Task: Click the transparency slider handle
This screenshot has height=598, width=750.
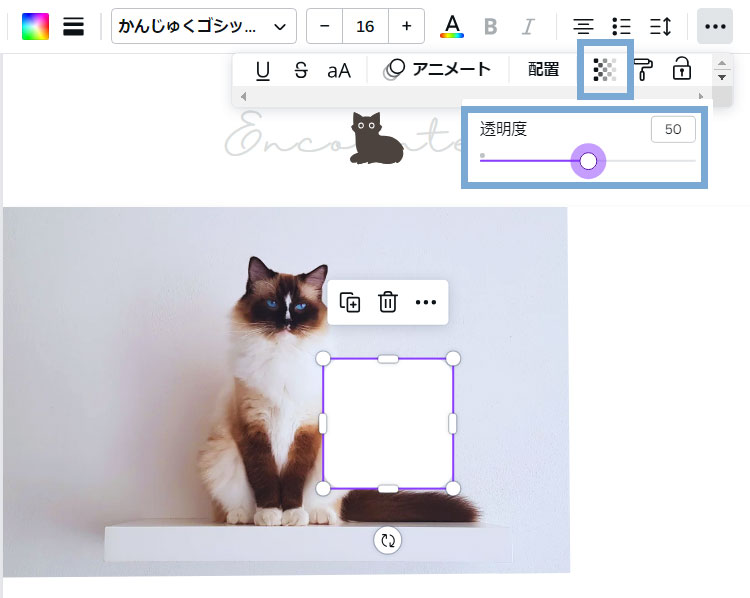Action: (588, 161)
